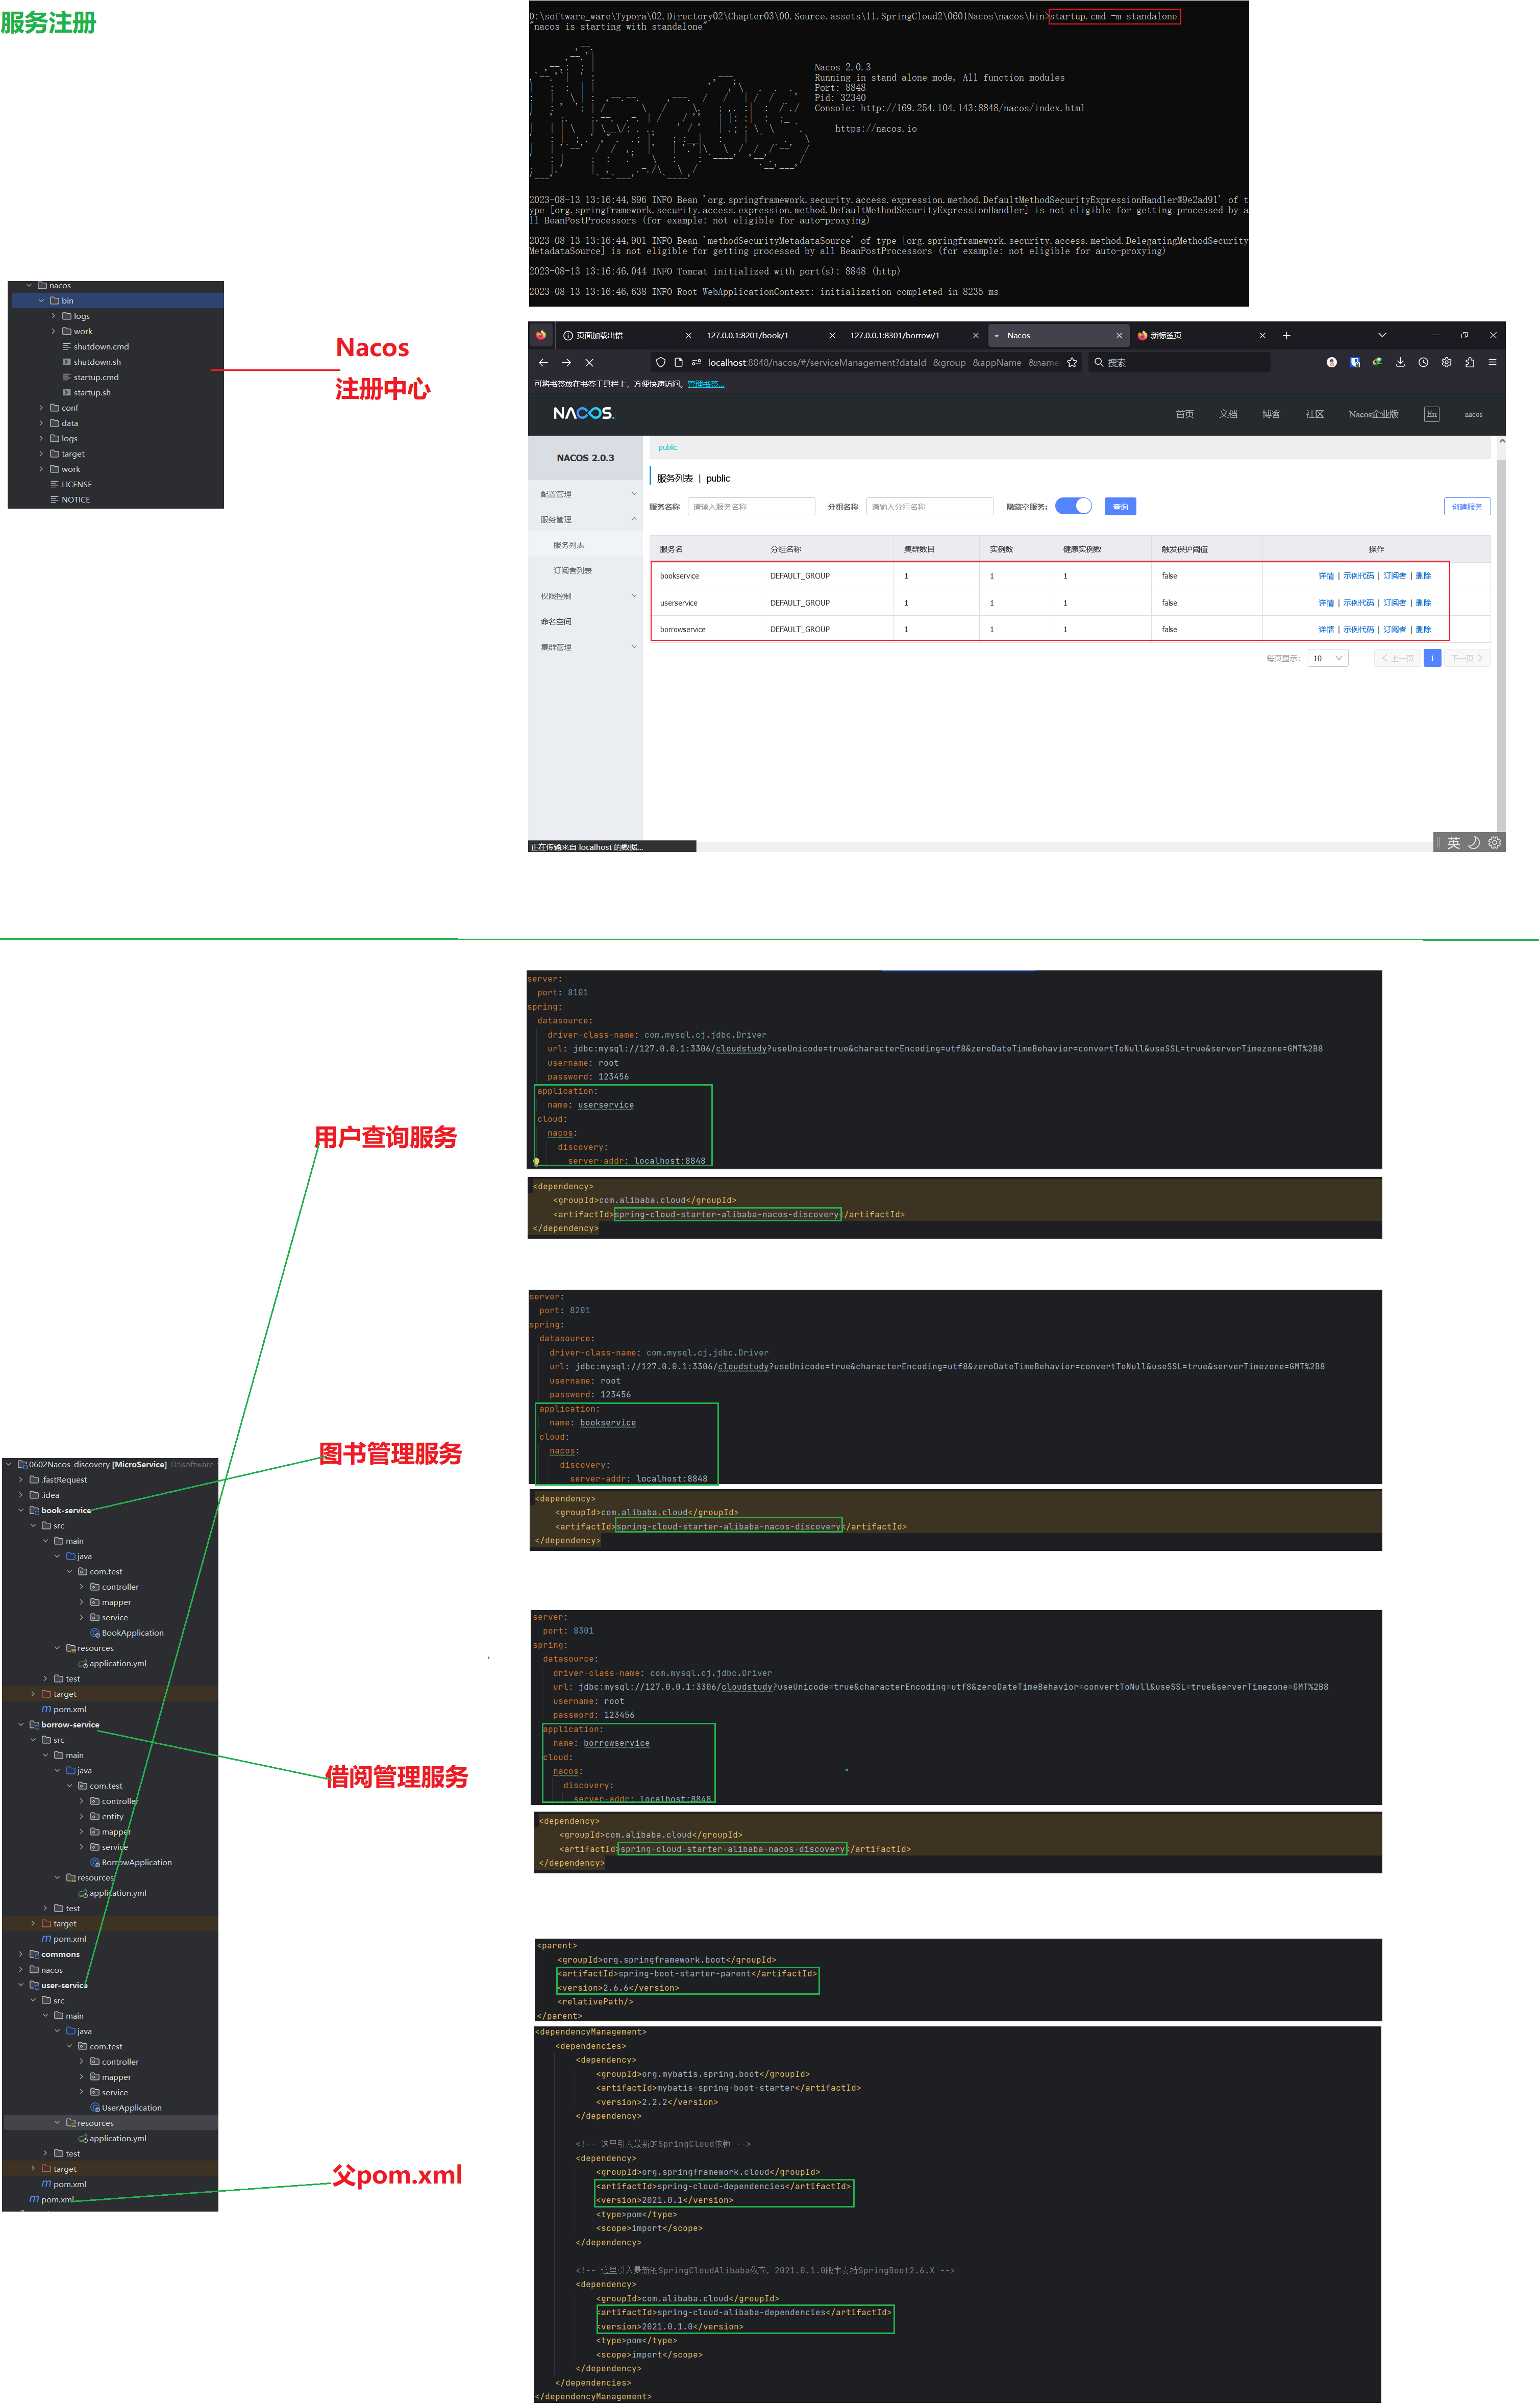The width and height of the screenshot is (1539, 2408).
Task: Open the Firefox hamburger menu icon
Action: 1492,363
